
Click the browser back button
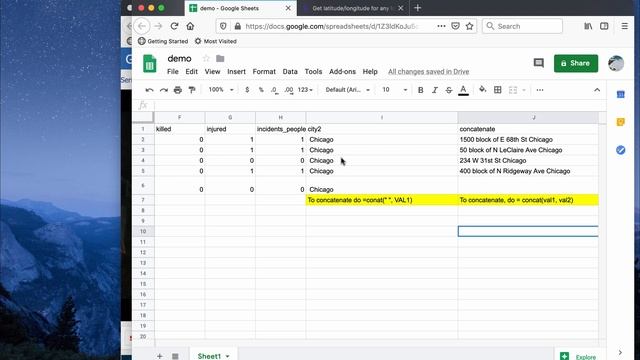(x=142, y=26)
